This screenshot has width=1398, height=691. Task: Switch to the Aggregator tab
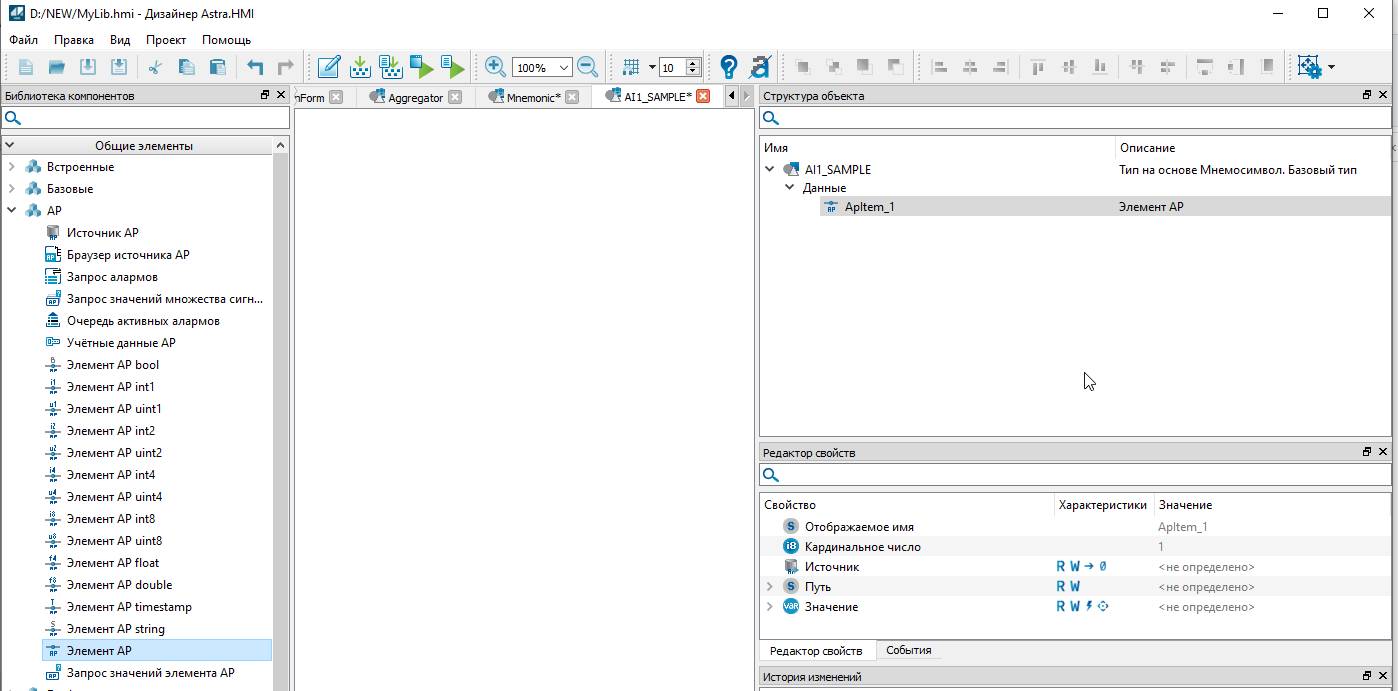tap(415, 97)
